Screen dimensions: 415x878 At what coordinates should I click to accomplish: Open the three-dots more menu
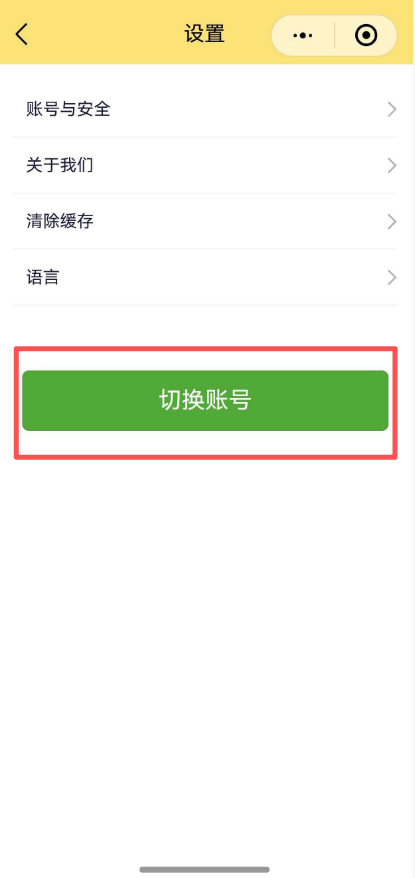coord(303,35)
